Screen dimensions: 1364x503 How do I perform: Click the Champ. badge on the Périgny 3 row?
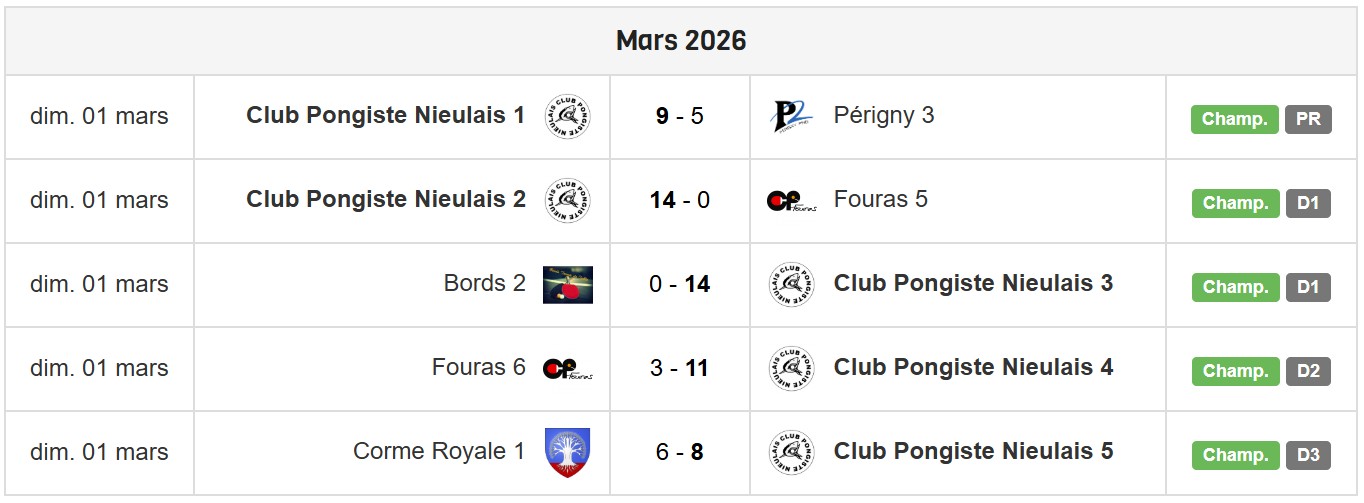pyautogui.click(x=1235, y=120)
